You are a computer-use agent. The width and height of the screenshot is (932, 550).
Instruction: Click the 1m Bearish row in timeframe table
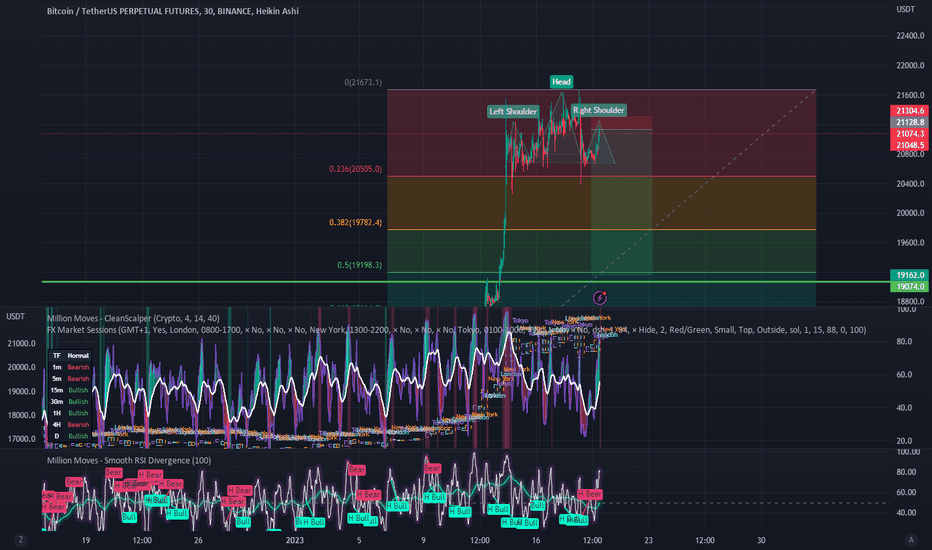(70, 367)
